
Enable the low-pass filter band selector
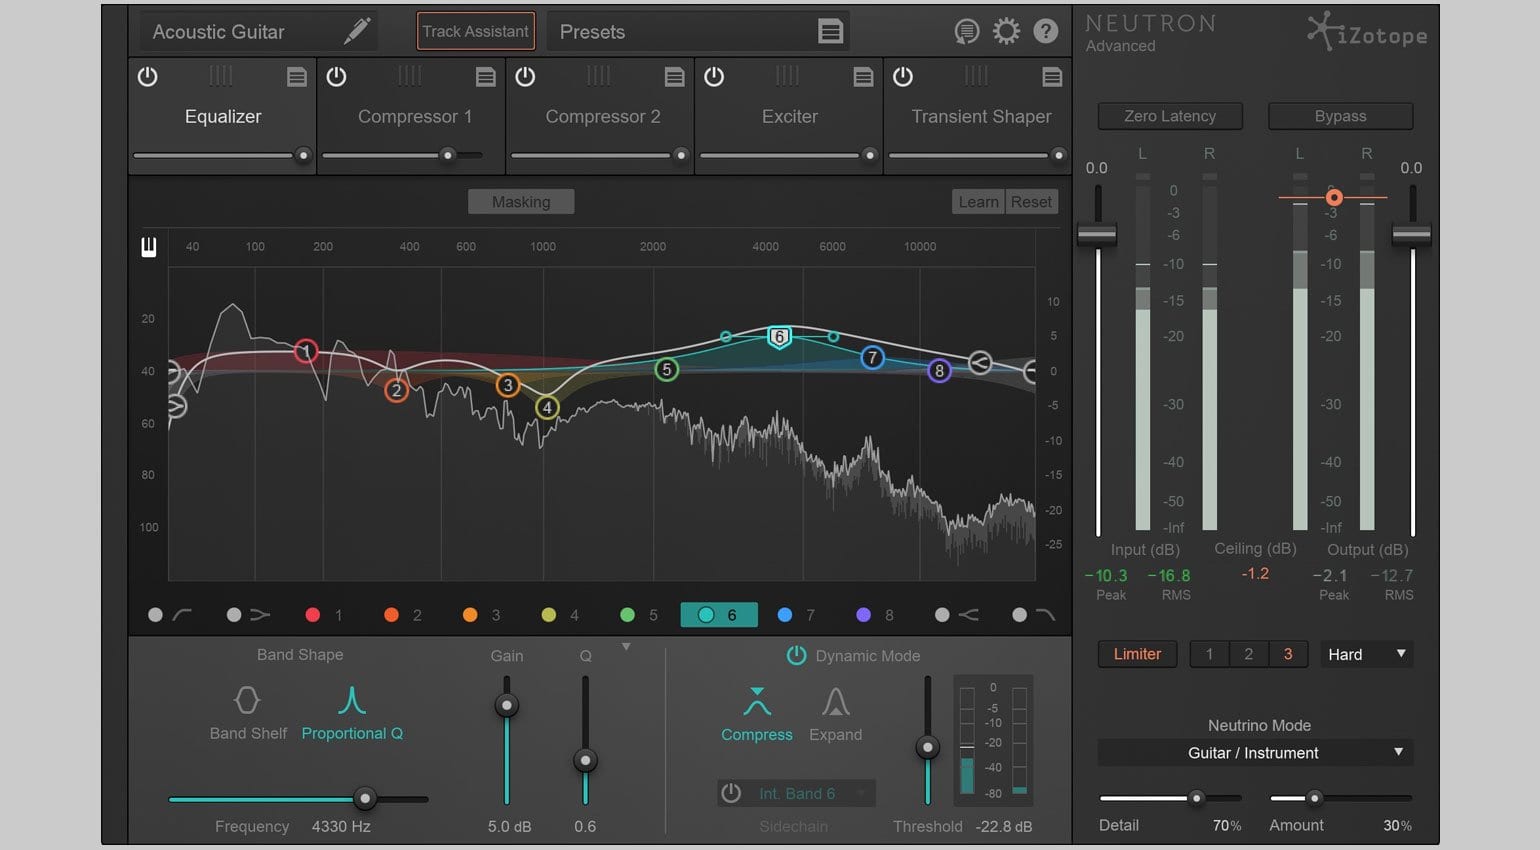coord(1034,615)
